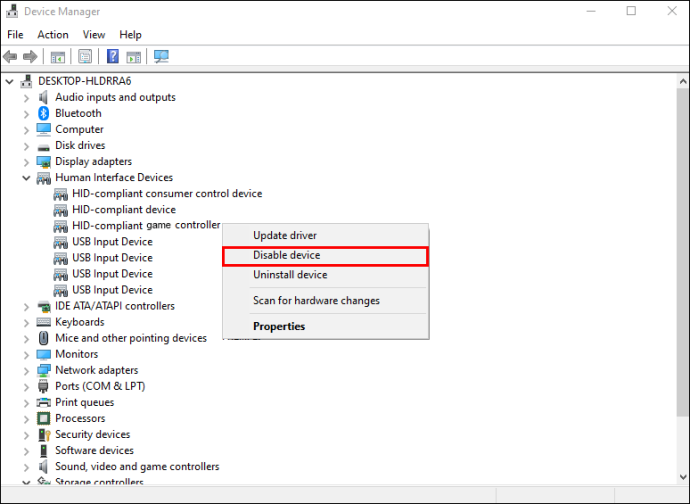
Task: Click the Audio inputs and outputs speaker icon
Action: pos(43,97)
